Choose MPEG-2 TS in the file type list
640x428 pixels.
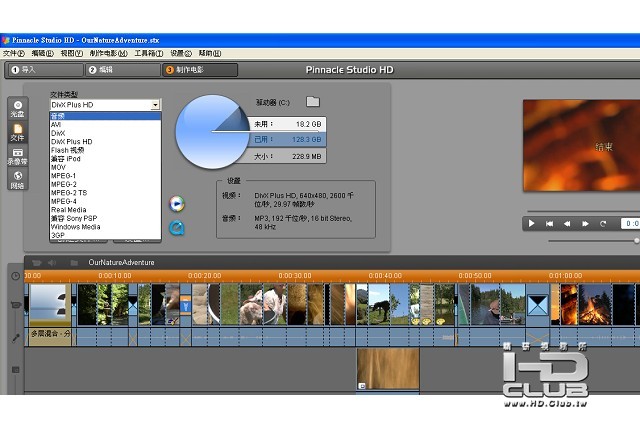coord(105,193)
